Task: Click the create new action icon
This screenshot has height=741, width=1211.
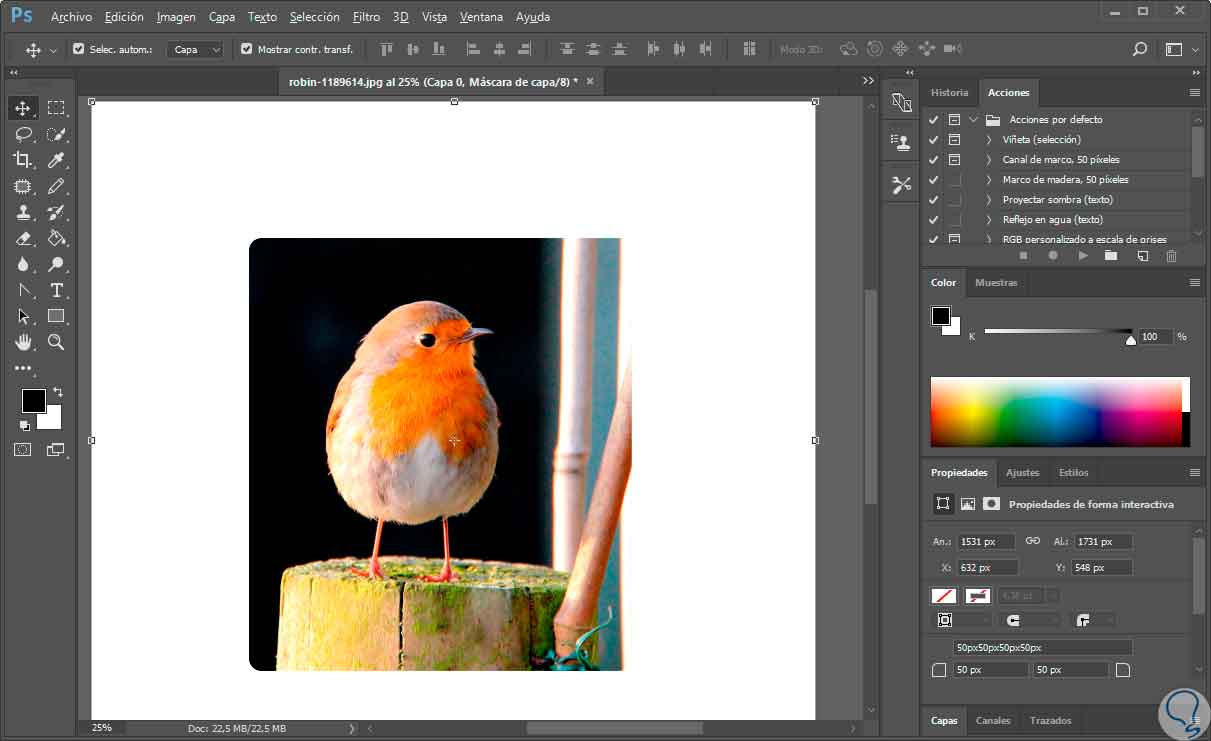Action: click(1142, 256)
